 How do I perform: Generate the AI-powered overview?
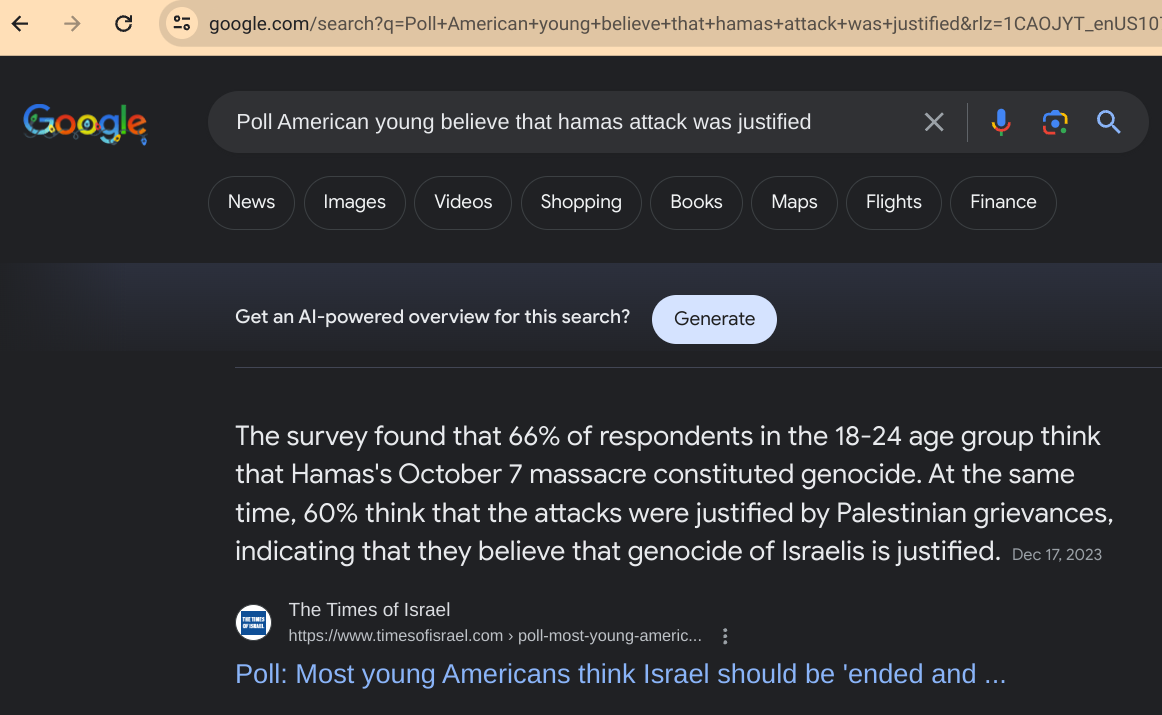coord(714,319)
